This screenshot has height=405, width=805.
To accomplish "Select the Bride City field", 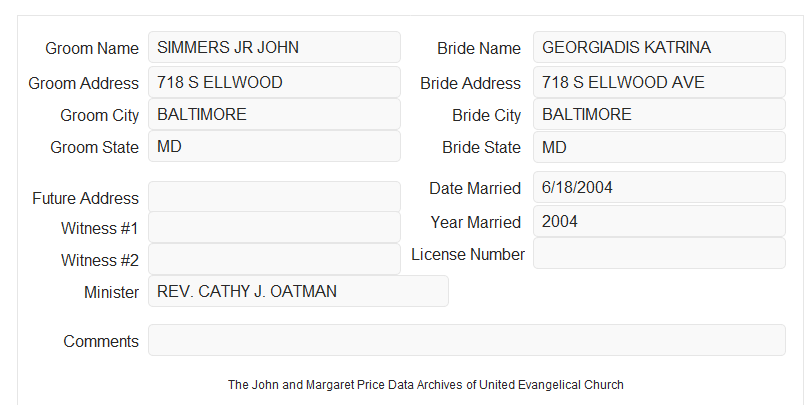I will pos(659,114).
